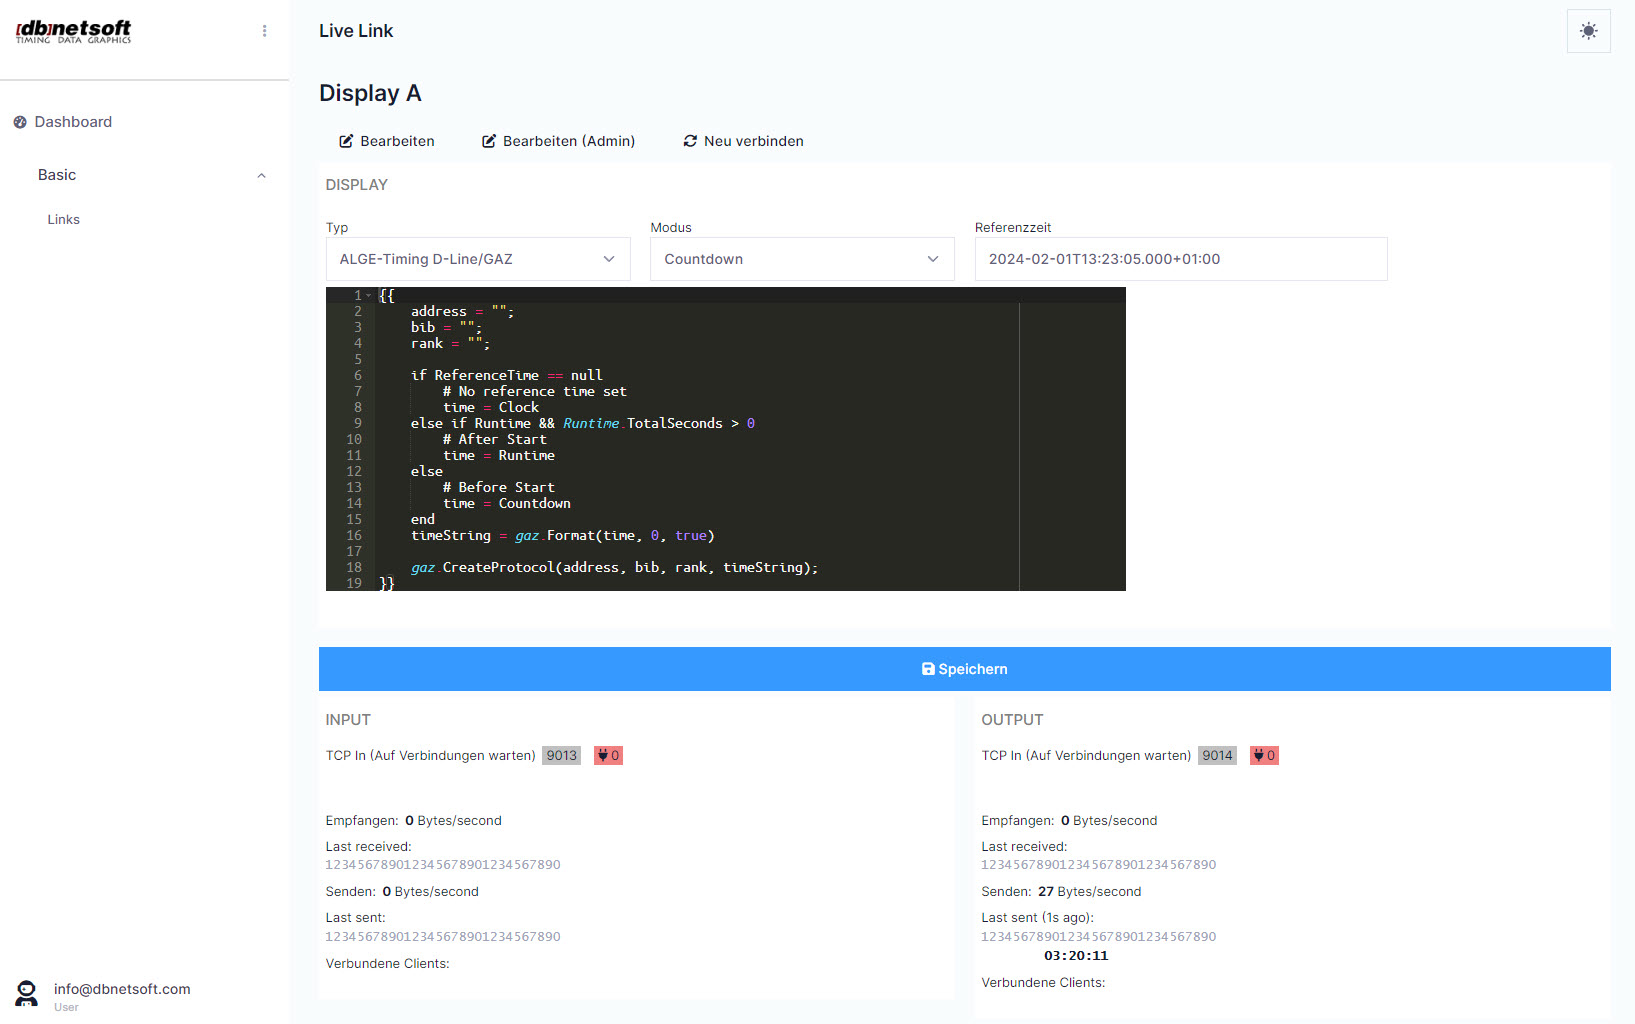Collapse the Basic section in the sidebar
1635x1024 pixels.
tap(261, 175)
